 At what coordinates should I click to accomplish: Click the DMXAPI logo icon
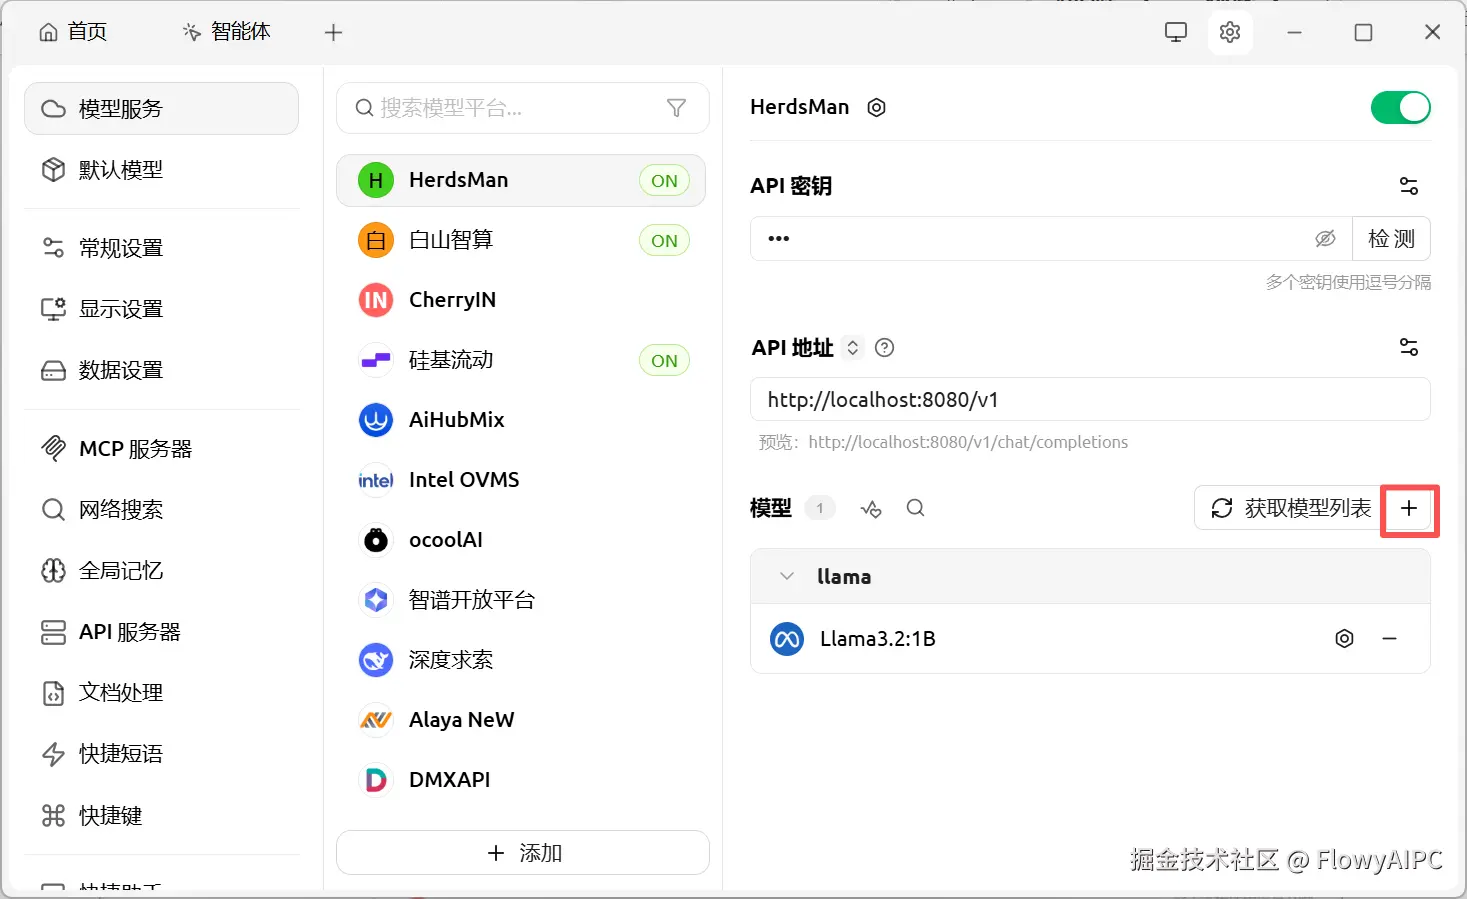pos(376,780)
